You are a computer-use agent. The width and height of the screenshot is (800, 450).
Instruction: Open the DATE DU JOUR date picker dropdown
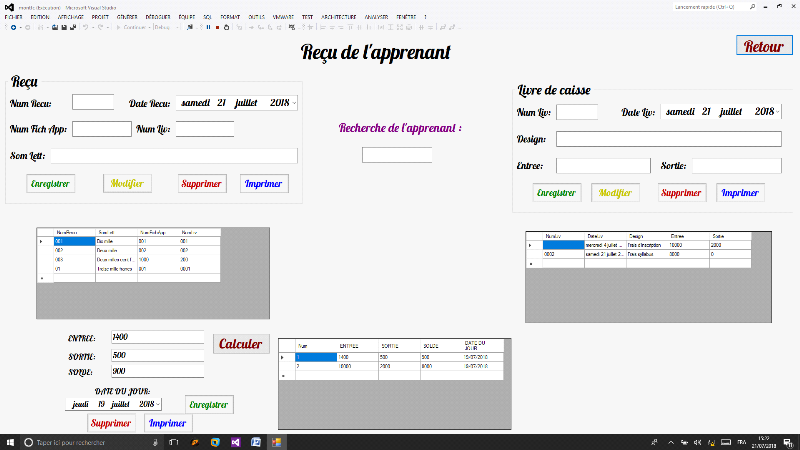click(158, 404)
